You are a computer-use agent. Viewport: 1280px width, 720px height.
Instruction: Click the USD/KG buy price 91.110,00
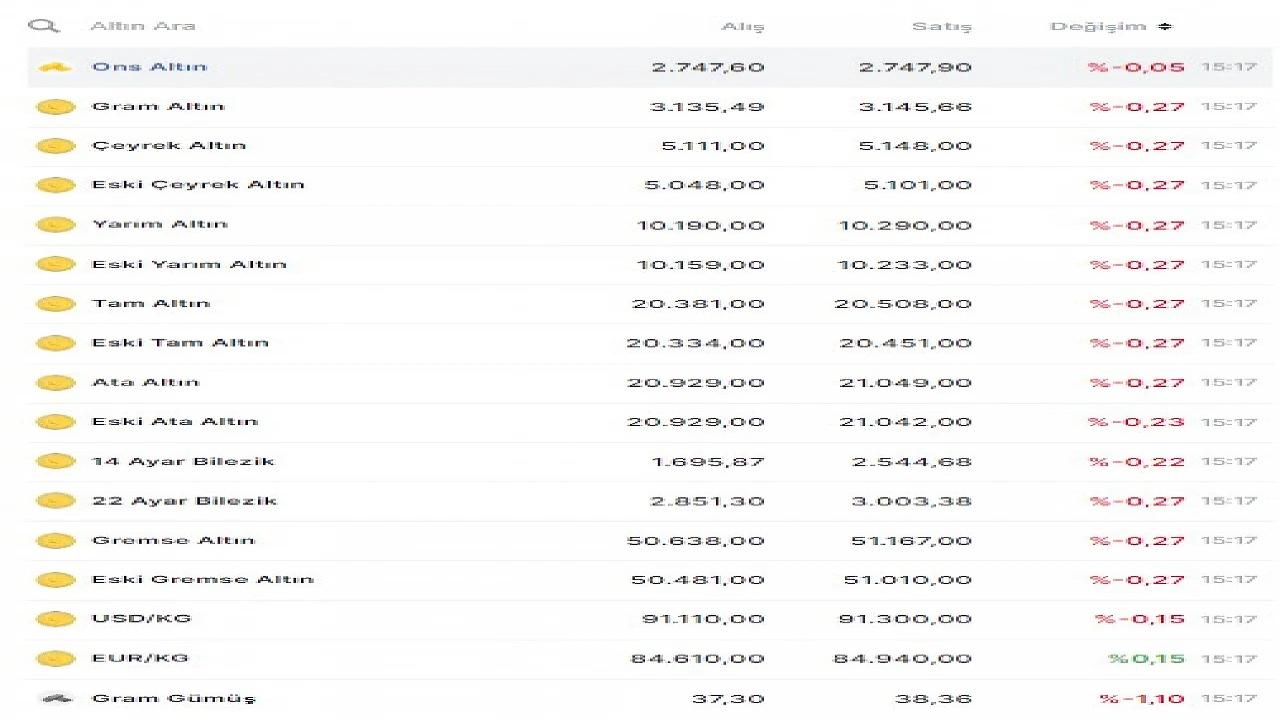pos(703,620)
